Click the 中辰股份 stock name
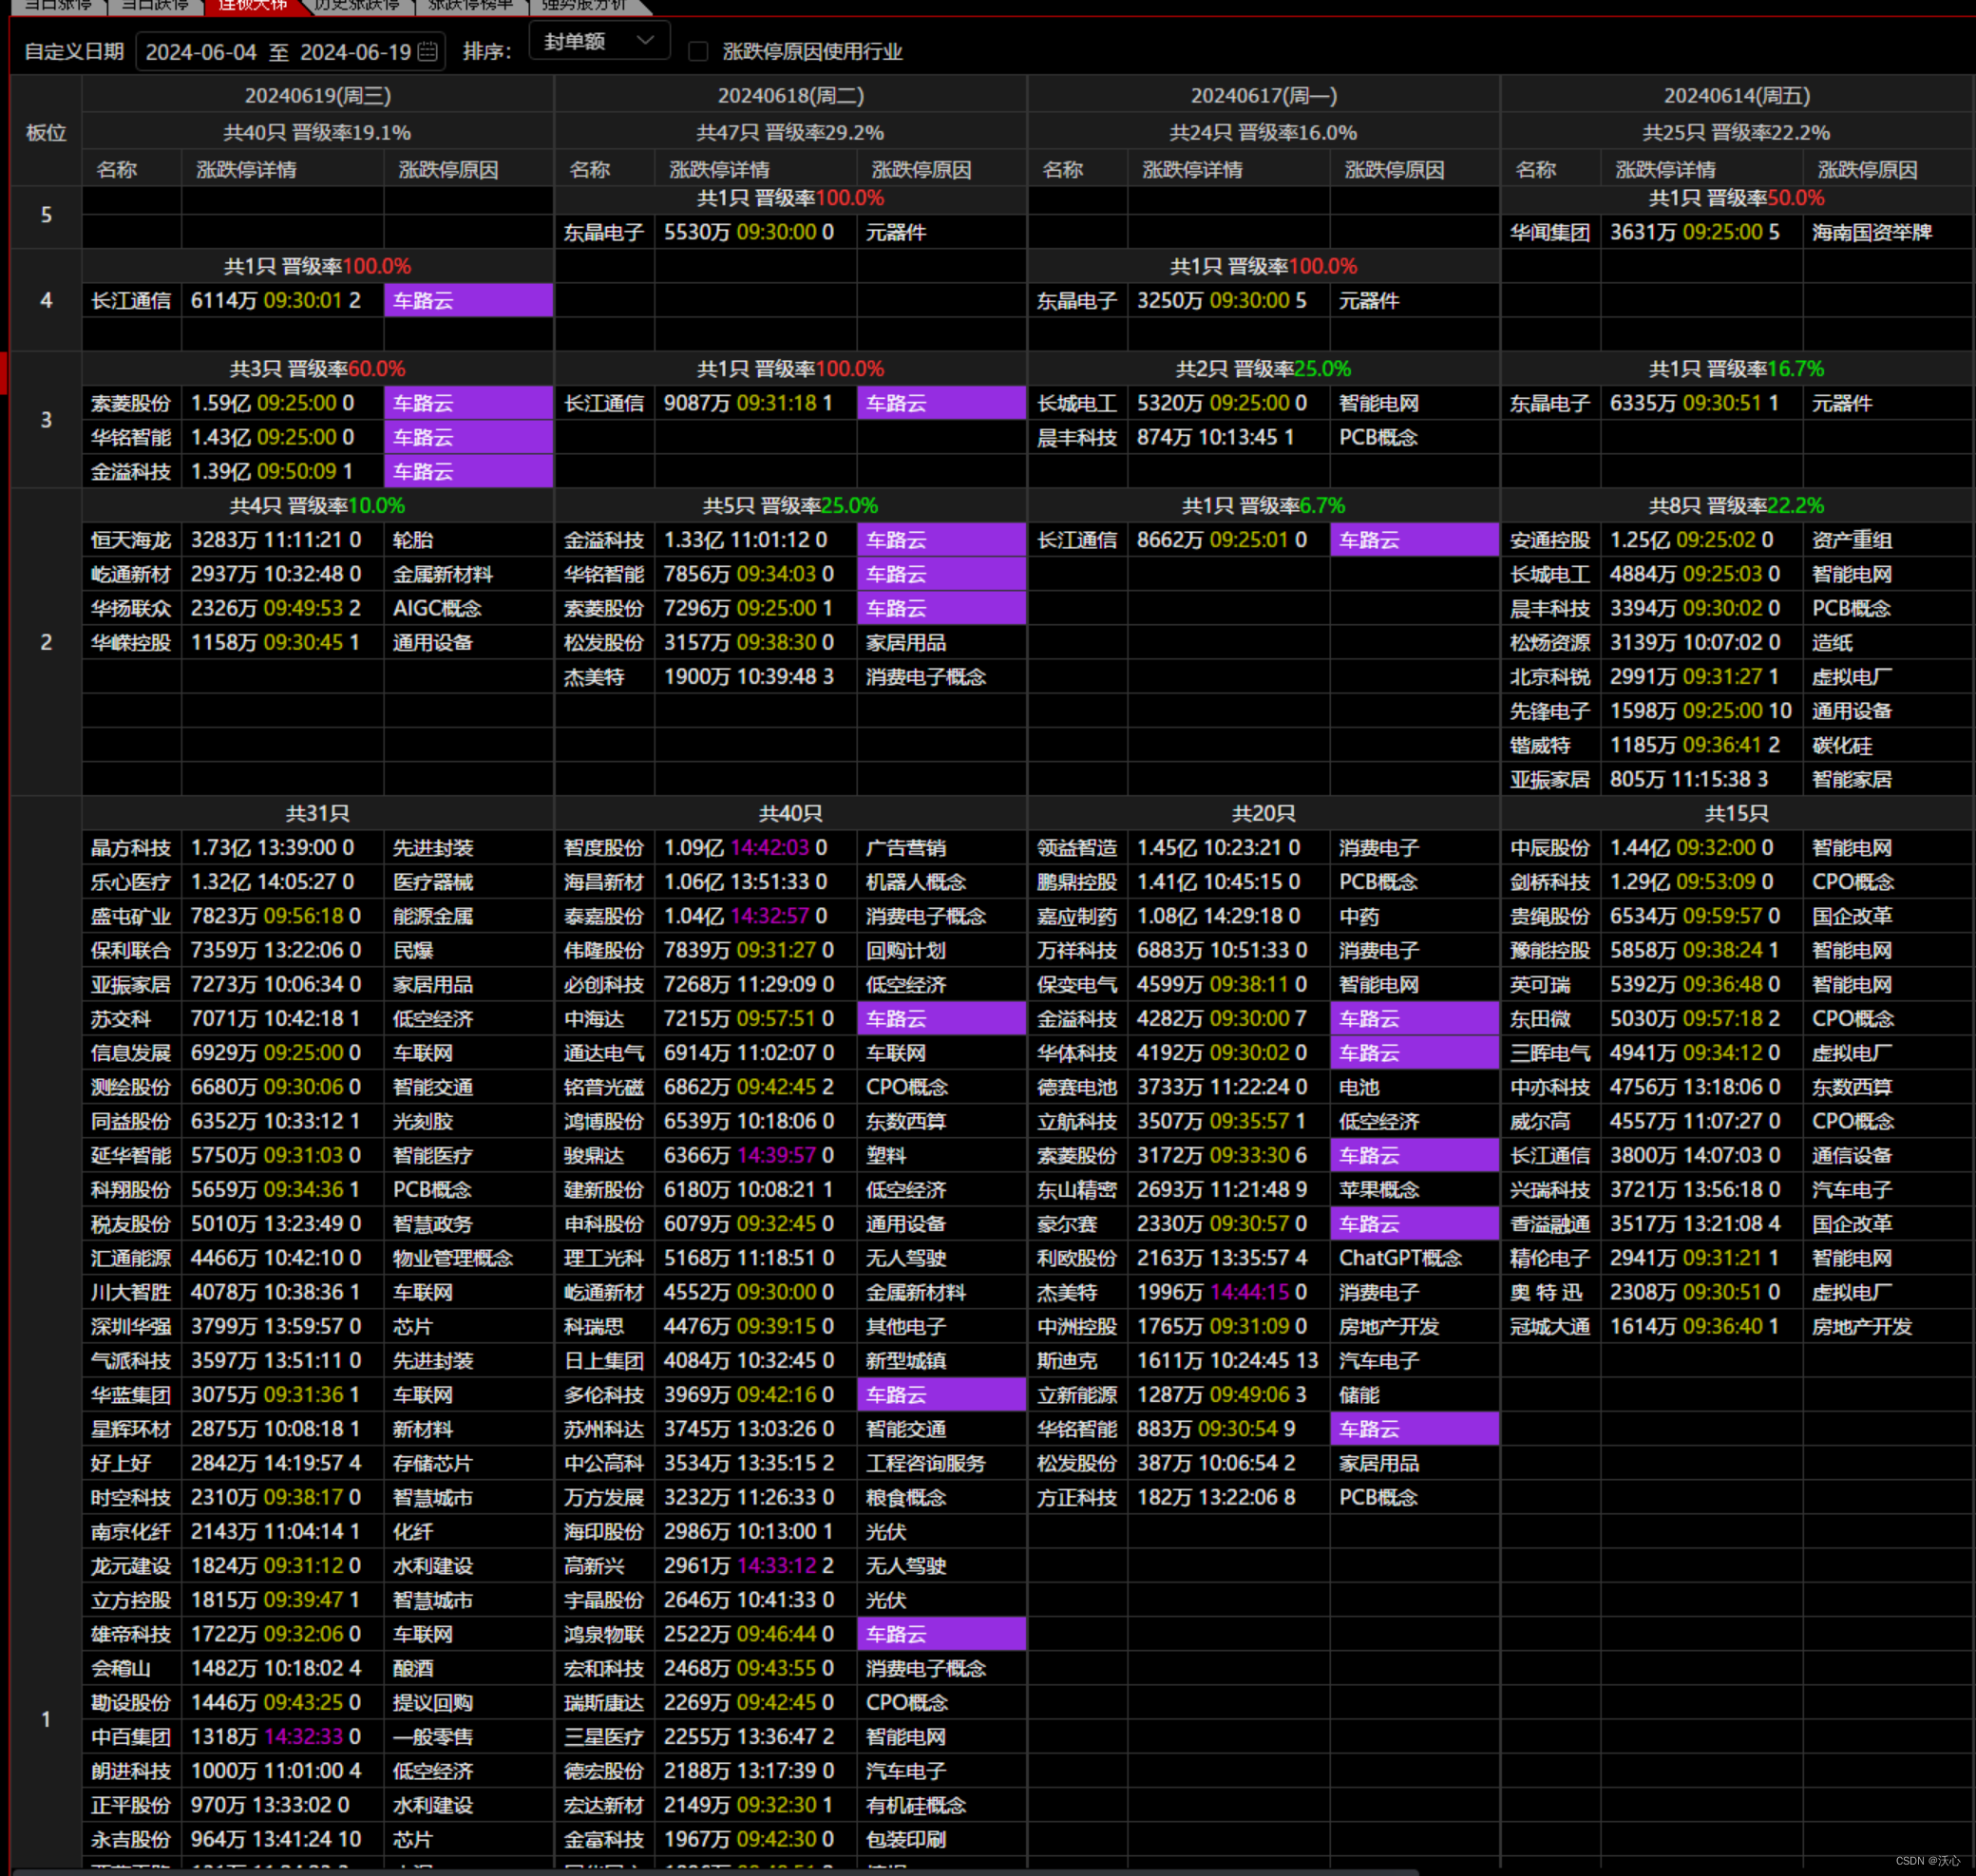Viewport: 1976px width, 1876px height. pos(1550,848)
